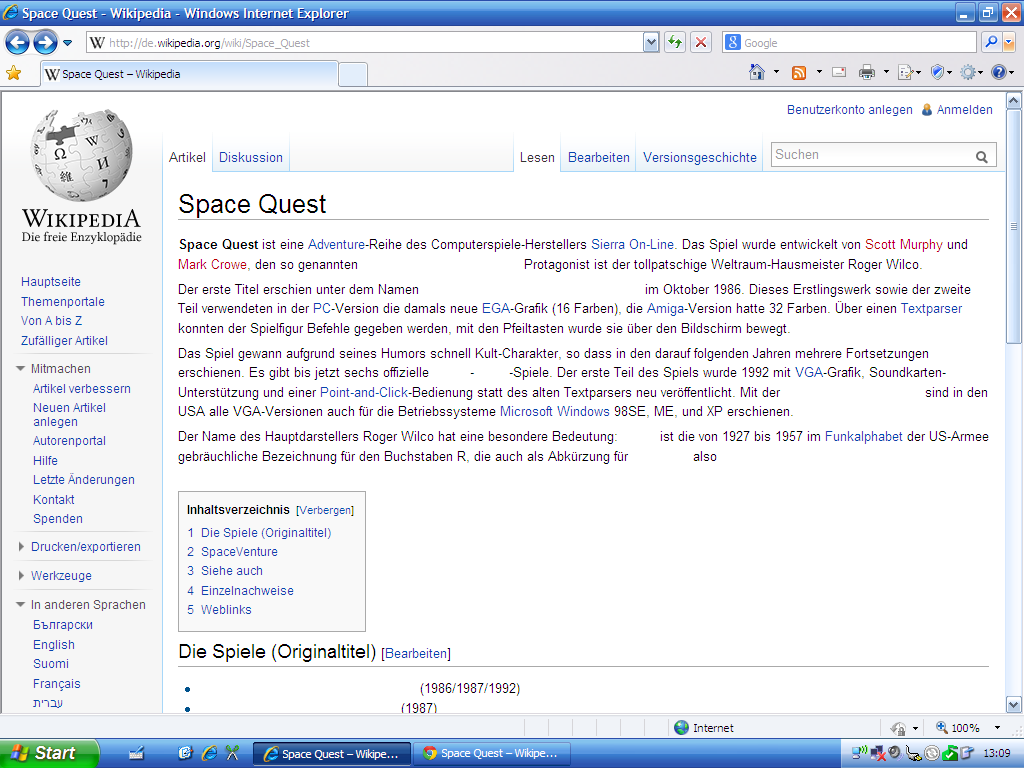Image resolution: width=1024 pixels, height=768 pixels.
Task: Click the red Stop loading icon
Action: pos(701,43)
